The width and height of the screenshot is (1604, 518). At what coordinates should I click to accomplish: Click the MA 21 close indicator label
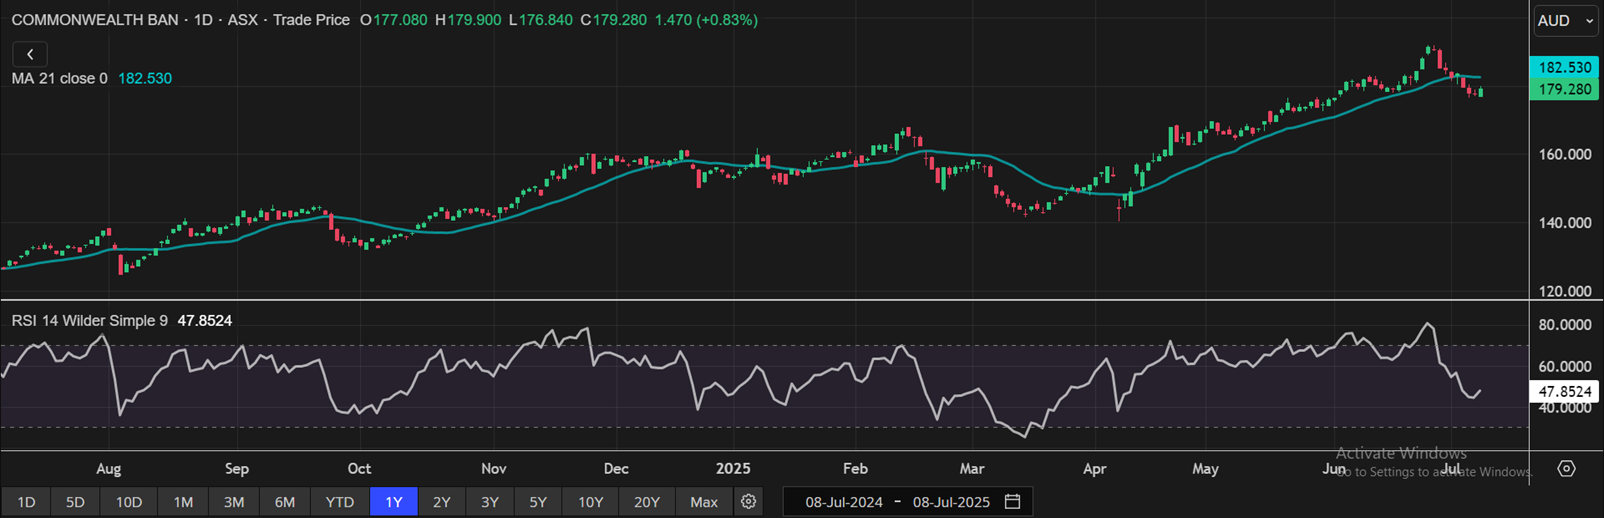59,78
